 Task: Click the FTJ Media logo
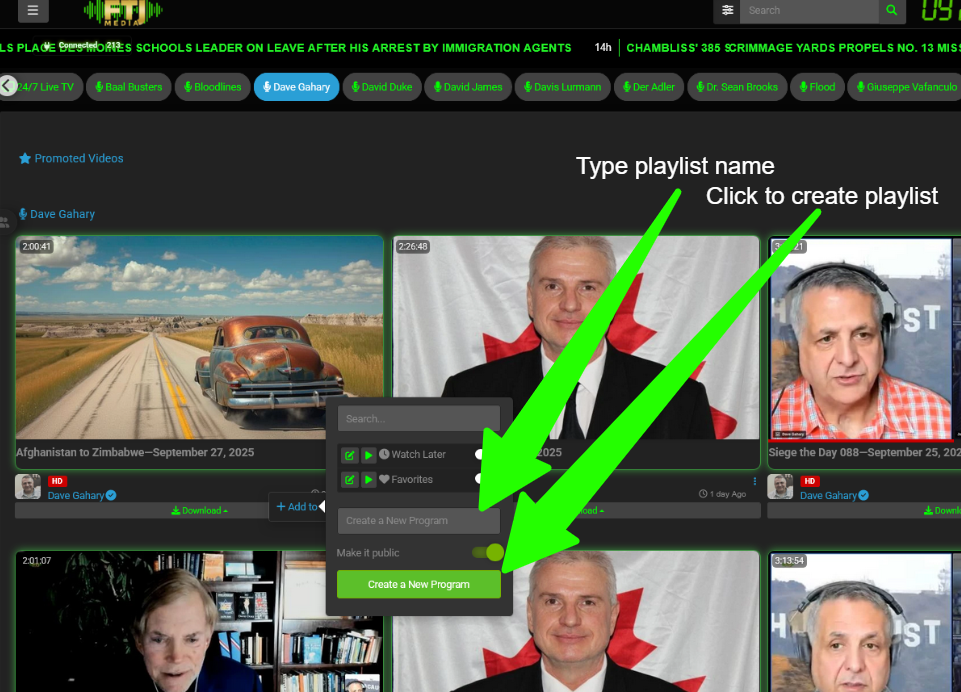[123, 11]
